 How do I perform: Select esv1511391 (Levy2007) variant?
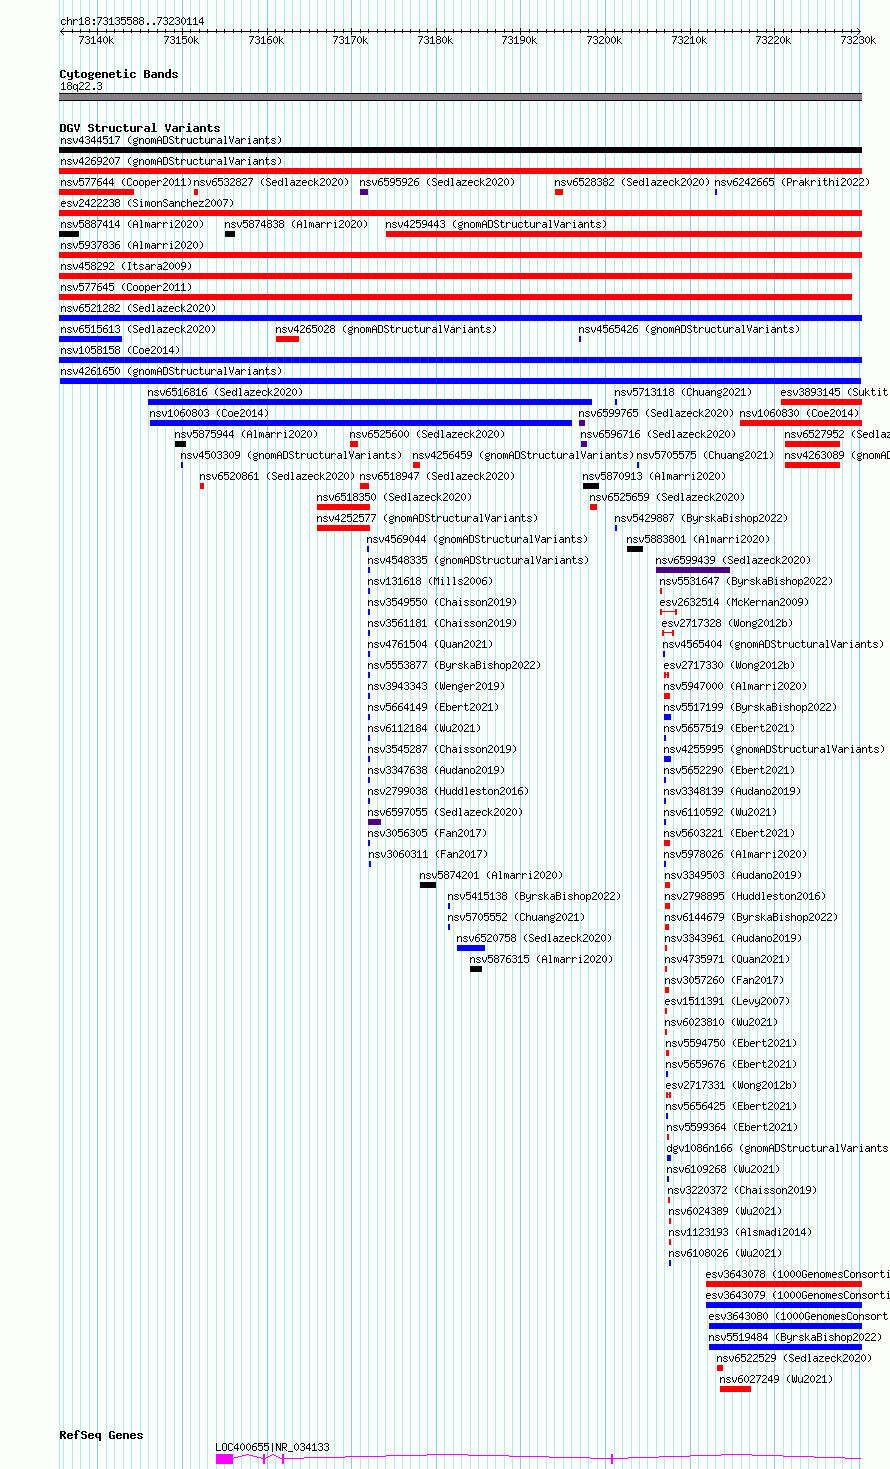coord(727,1002)
